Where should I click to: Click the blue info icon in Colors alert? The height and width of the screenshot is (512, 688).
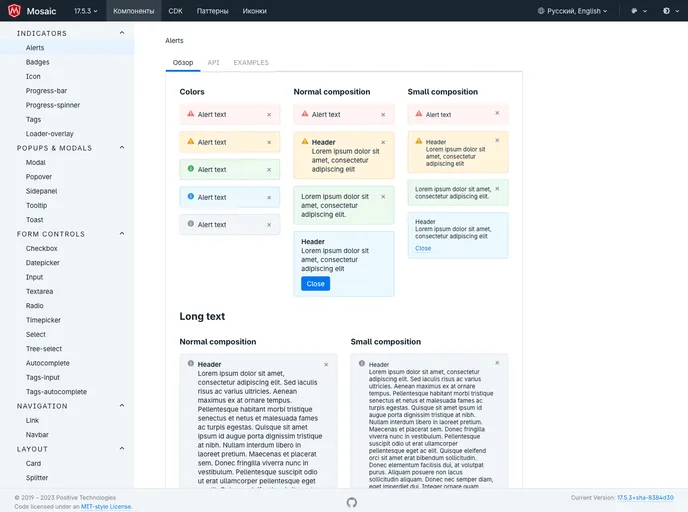click(x=190, y=196)
